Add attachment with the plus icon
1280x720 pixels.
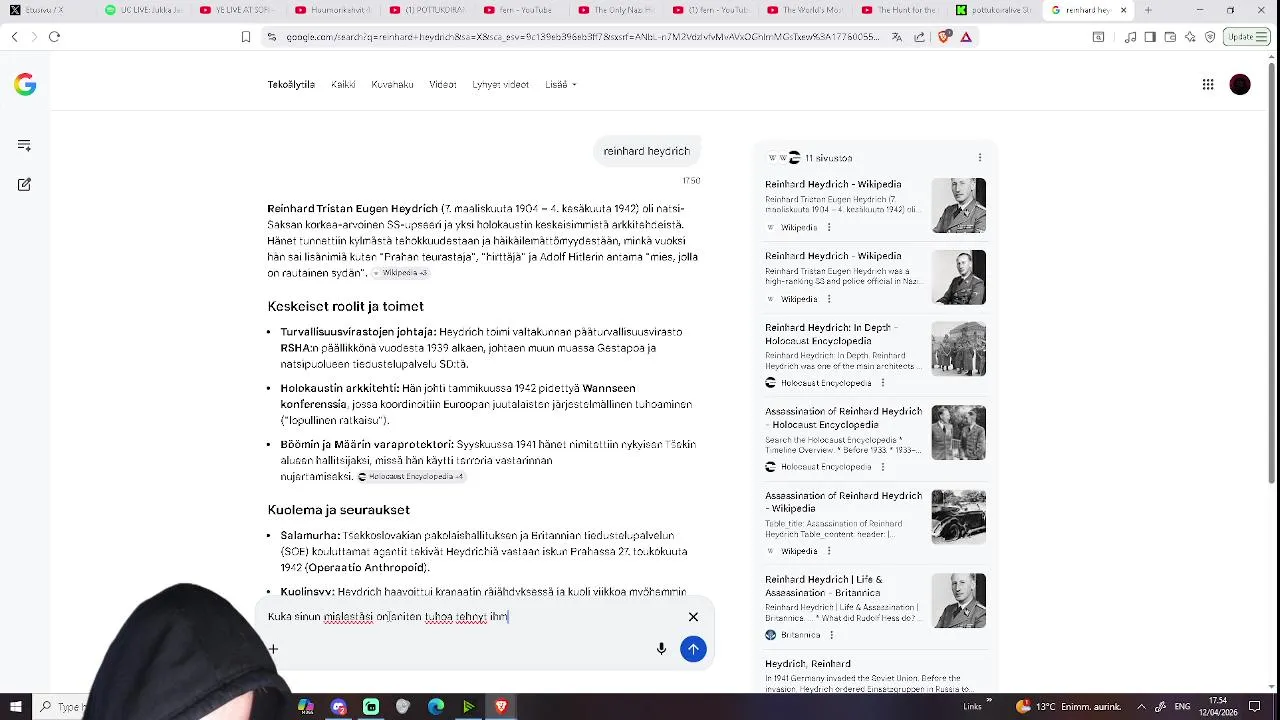(x=272, y=649)
